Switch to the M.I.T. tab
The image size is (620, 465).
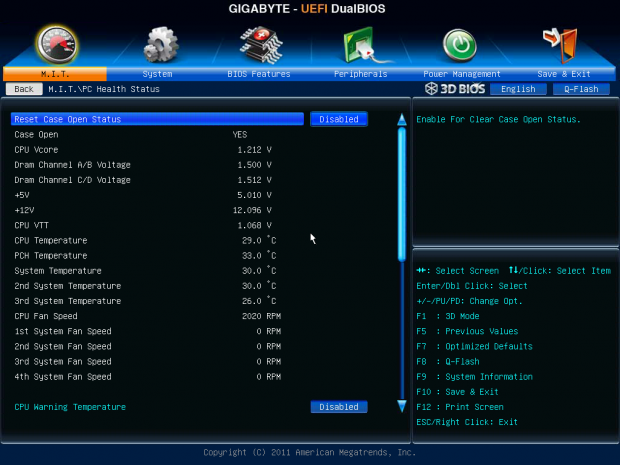(x=55, y=74)
